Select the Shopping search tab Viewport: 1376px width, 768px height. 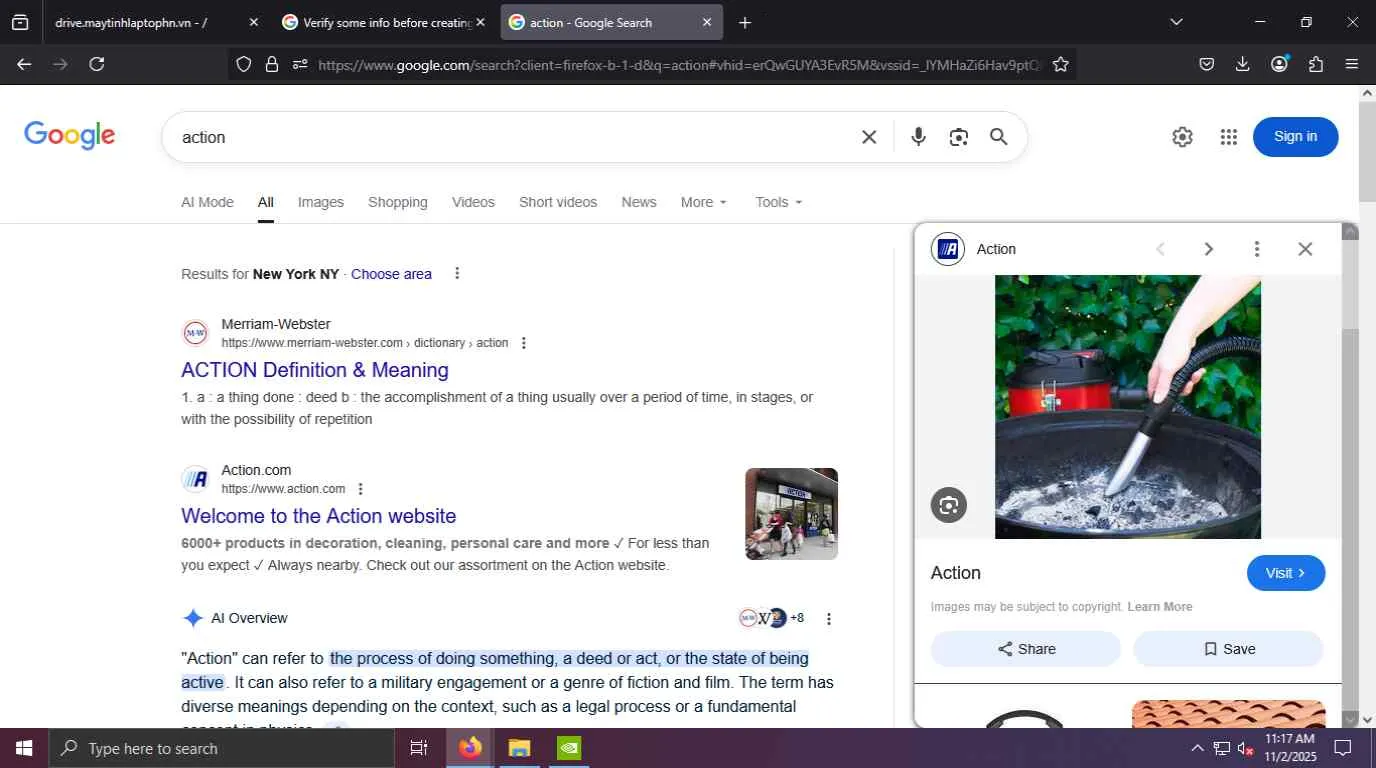click(398, 202)
